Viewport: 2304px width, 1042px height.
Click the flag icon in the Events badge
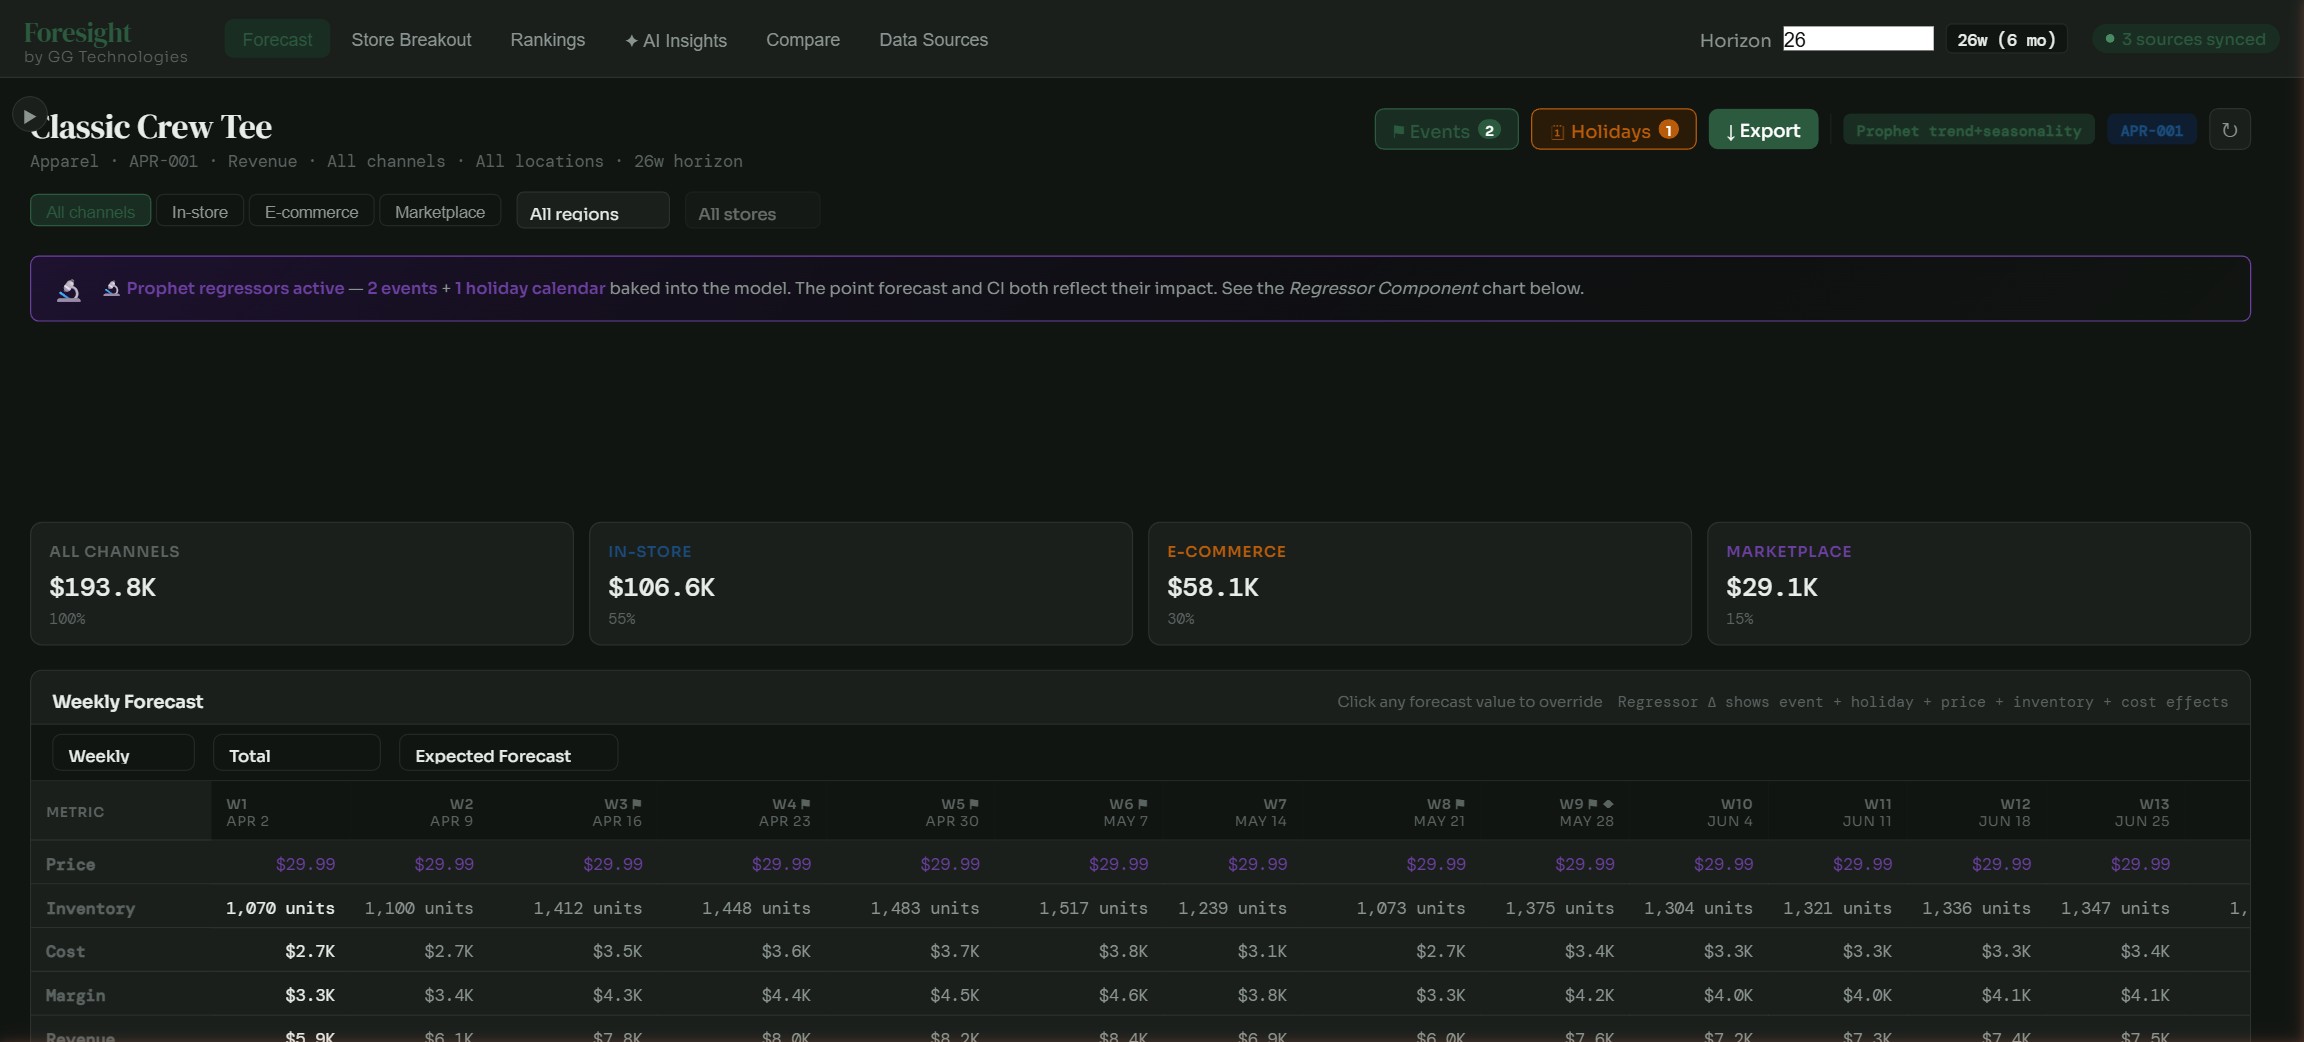(x=1398, y=130)
